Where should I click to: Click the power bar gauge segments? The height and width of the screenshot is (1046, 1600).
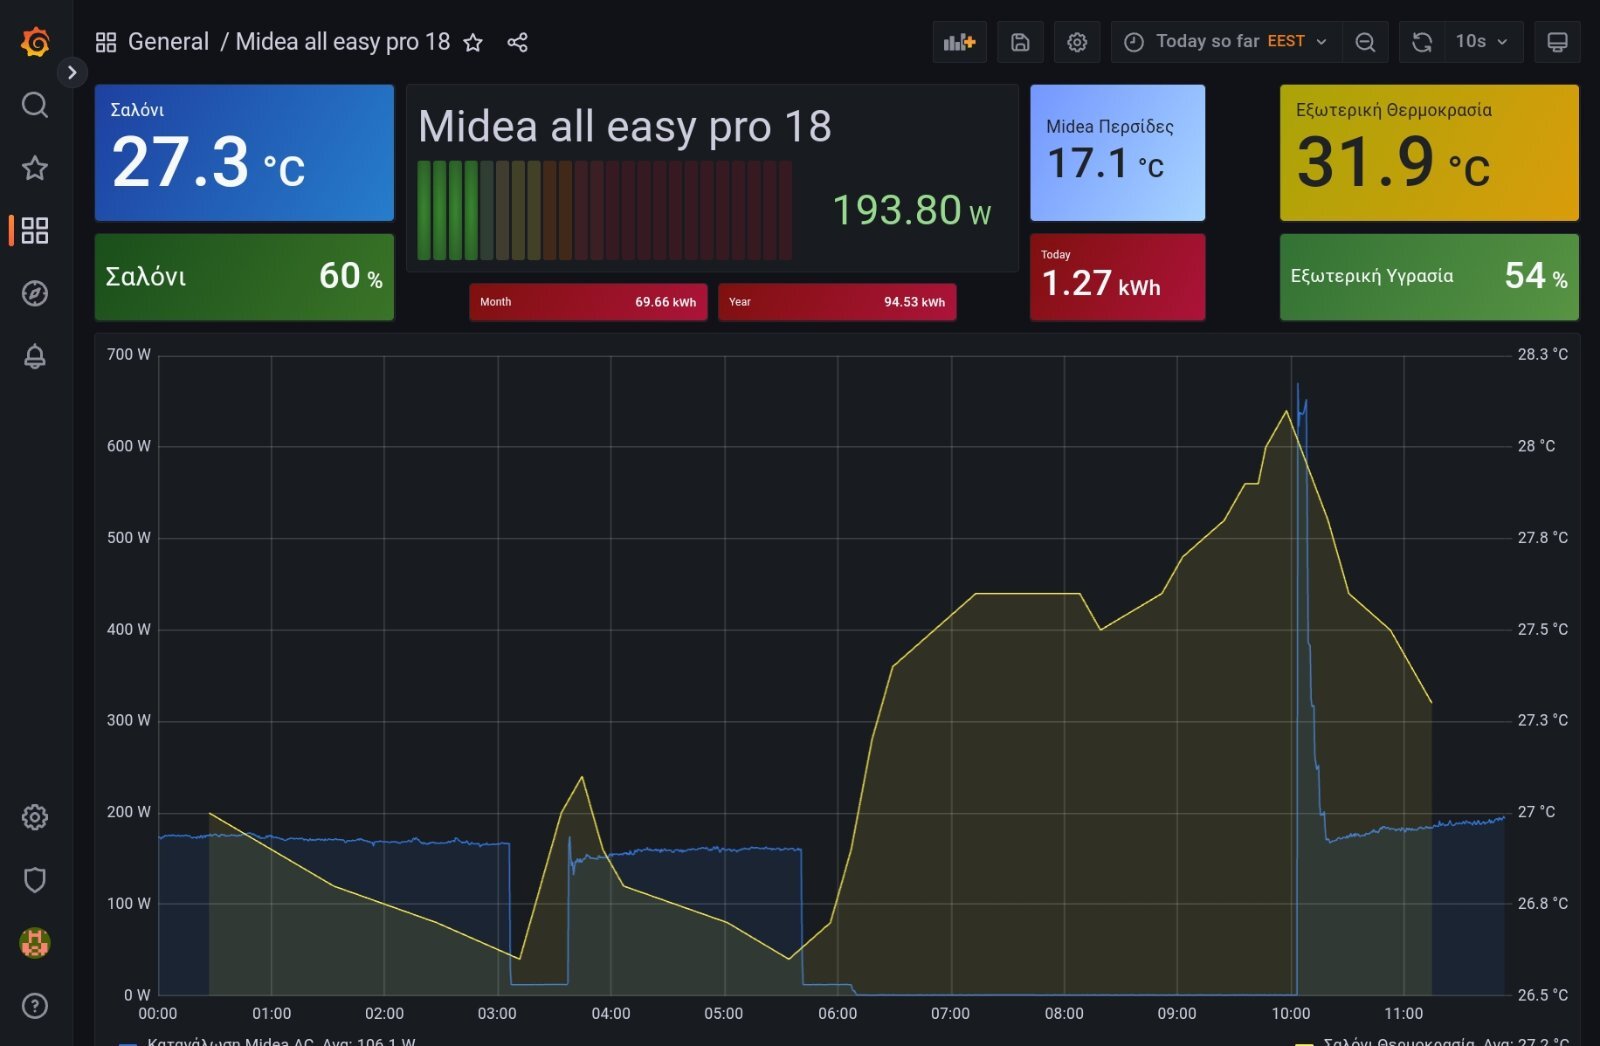(x=605, y=210)
